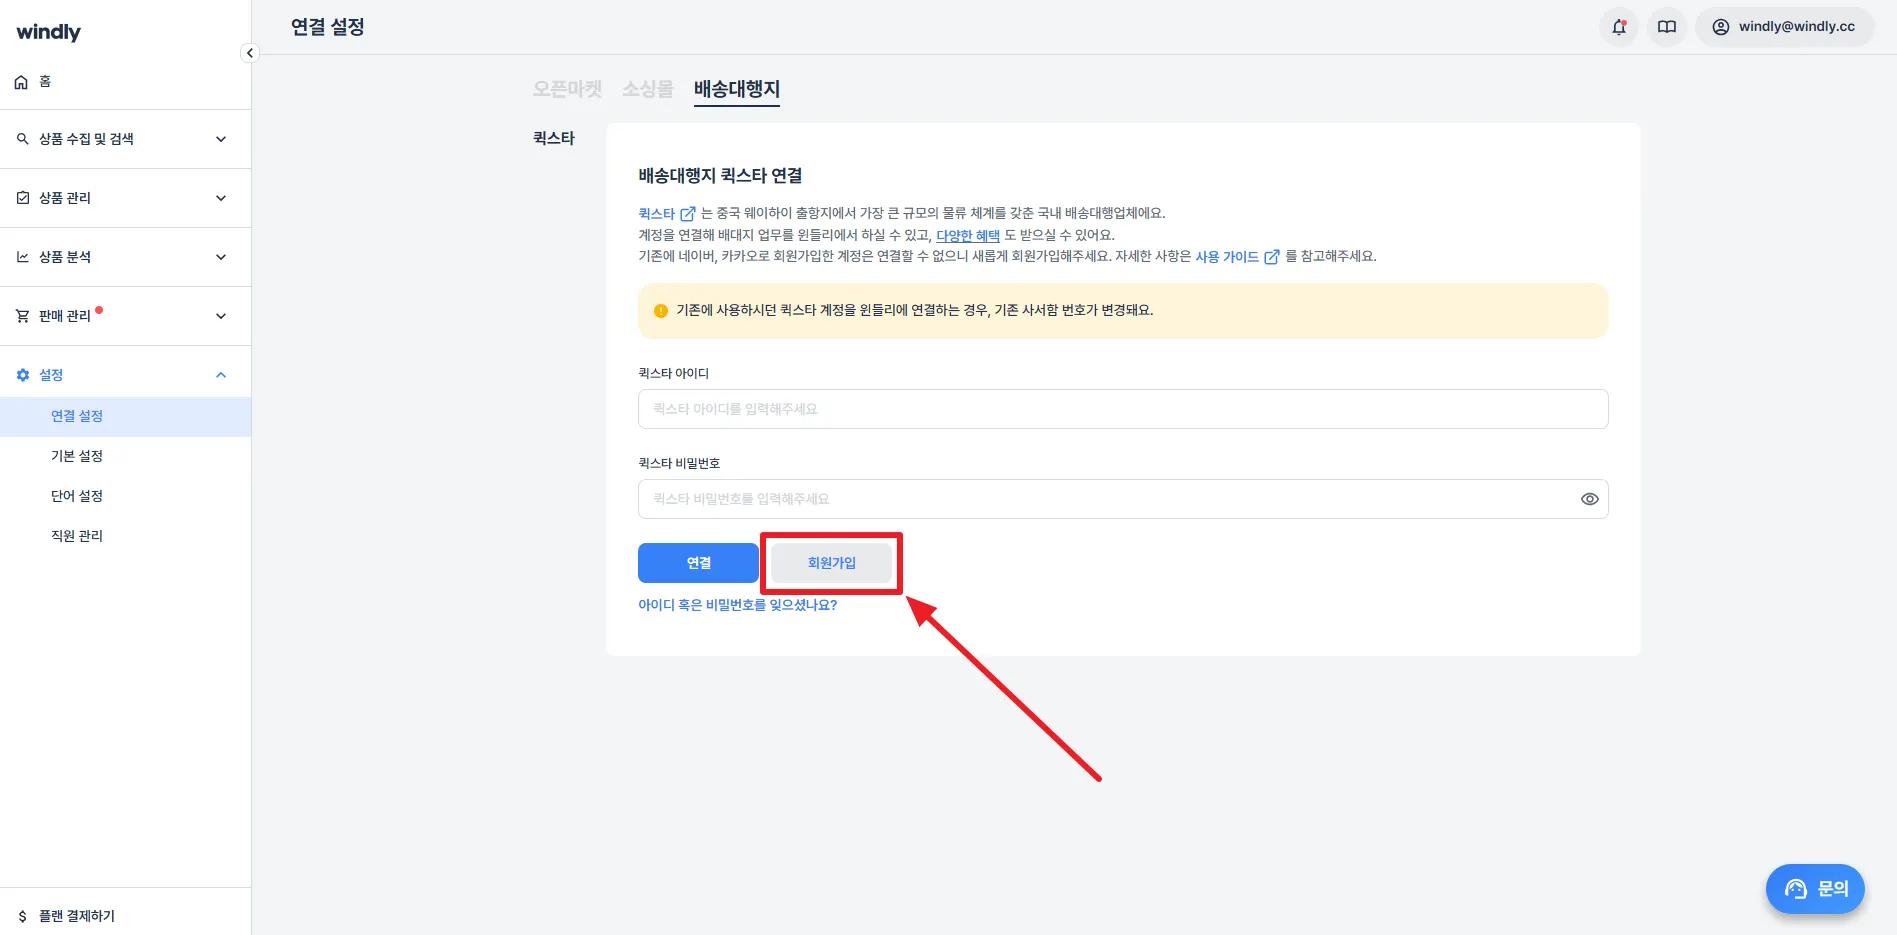This screenshot has height=935, width=1897.
Task: Click the checklist icon beside 상품 관리
Action: click(22, 198)
